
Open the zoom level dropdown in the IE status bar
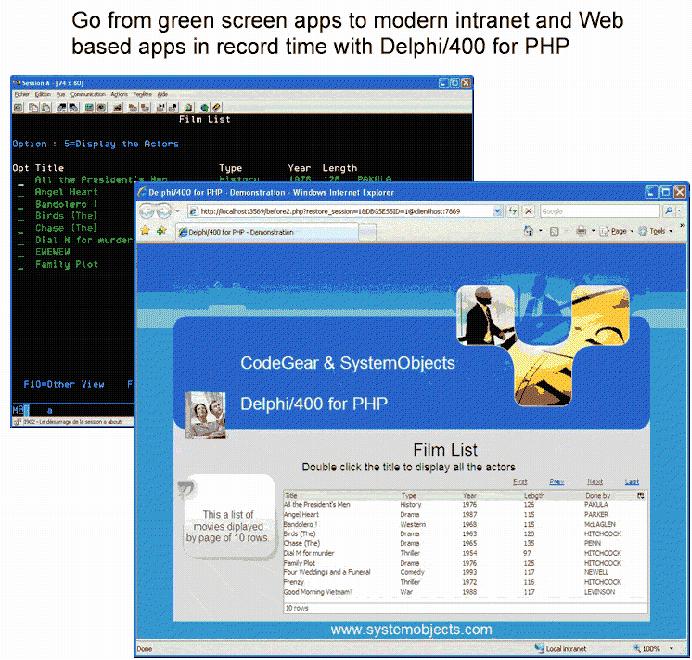(x=671, y=649)
